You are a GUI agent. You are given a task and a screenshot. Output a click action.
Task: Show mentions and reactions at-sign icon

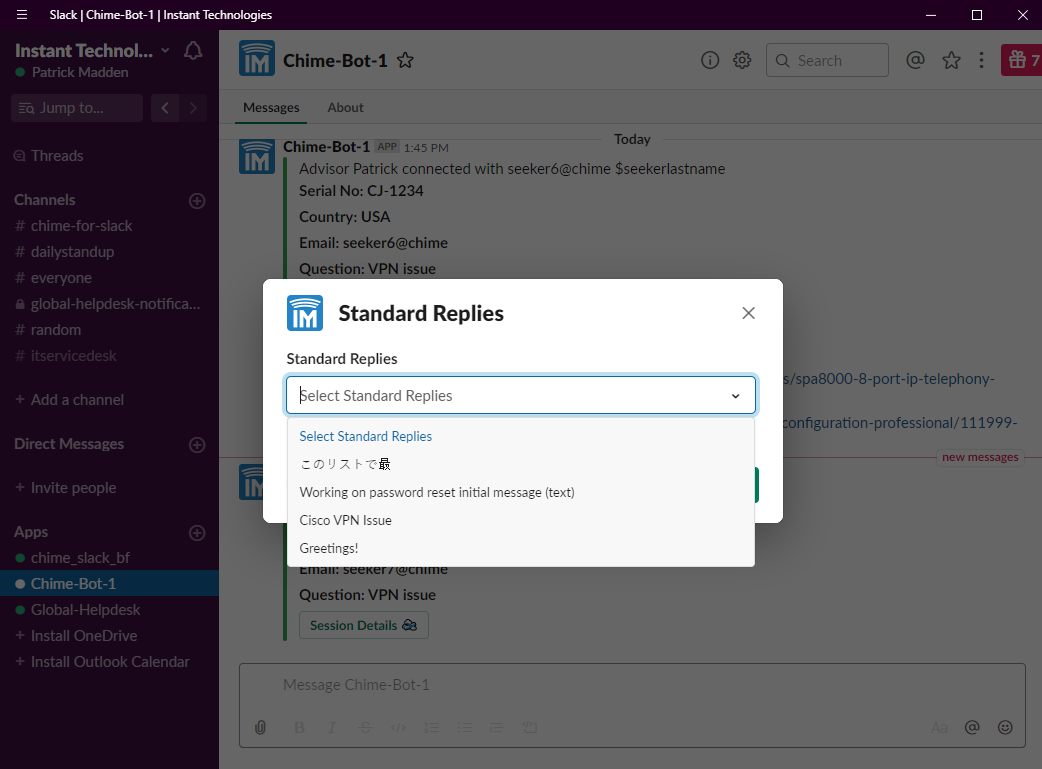pos(915,60)
